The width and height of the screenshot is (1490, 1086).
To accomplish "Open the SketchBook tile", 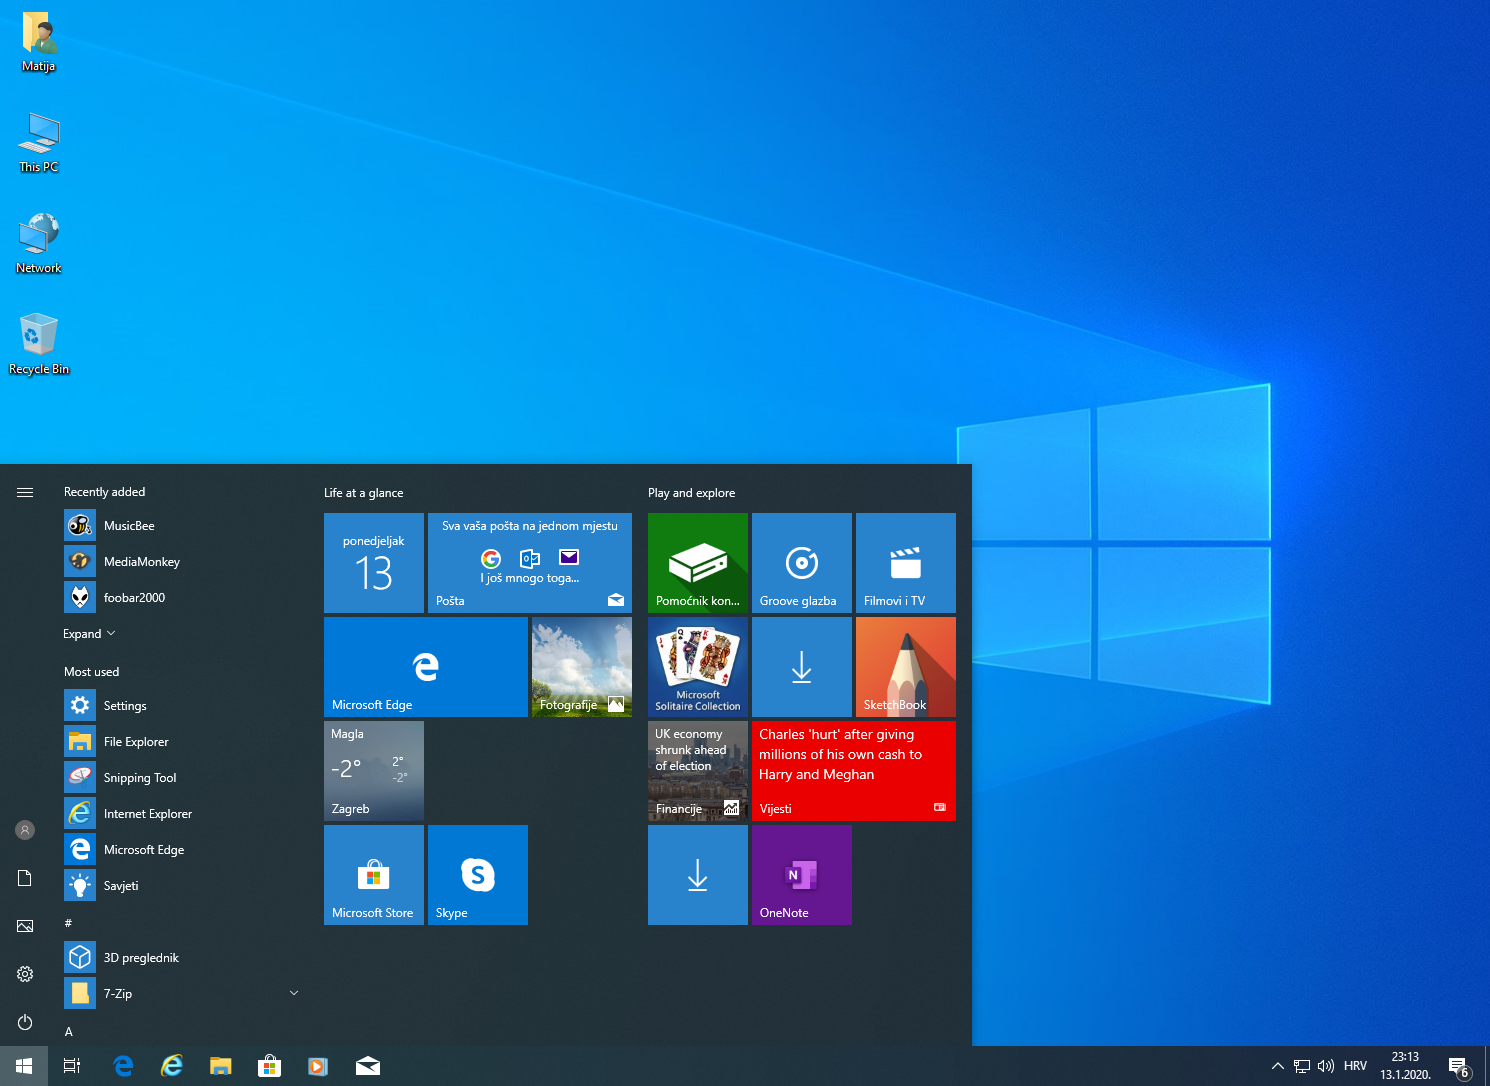I will coord(906,667).
